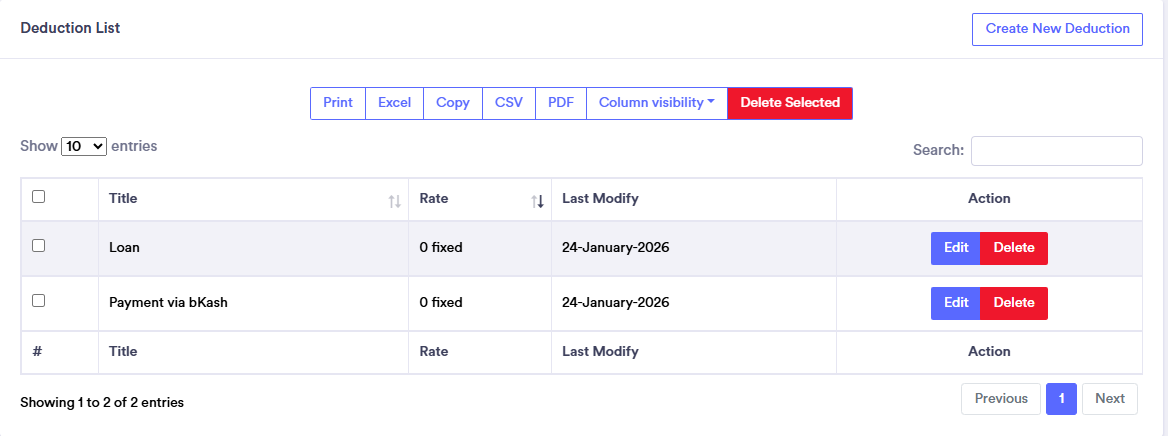This screenshot has width=1168, height=436.
Task: Sort table by Title column arrows
Action: coord(394,201)
